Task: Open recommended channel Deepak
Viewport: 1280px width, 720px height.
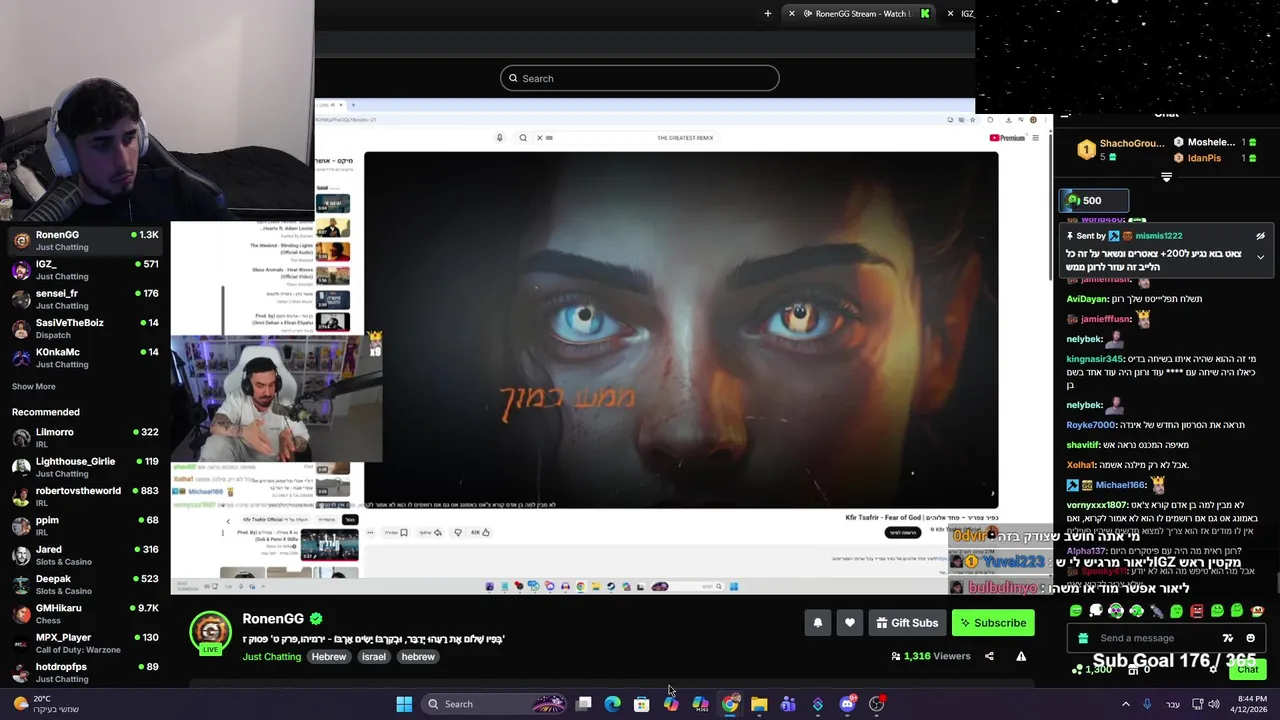Action: click(85, 584)
